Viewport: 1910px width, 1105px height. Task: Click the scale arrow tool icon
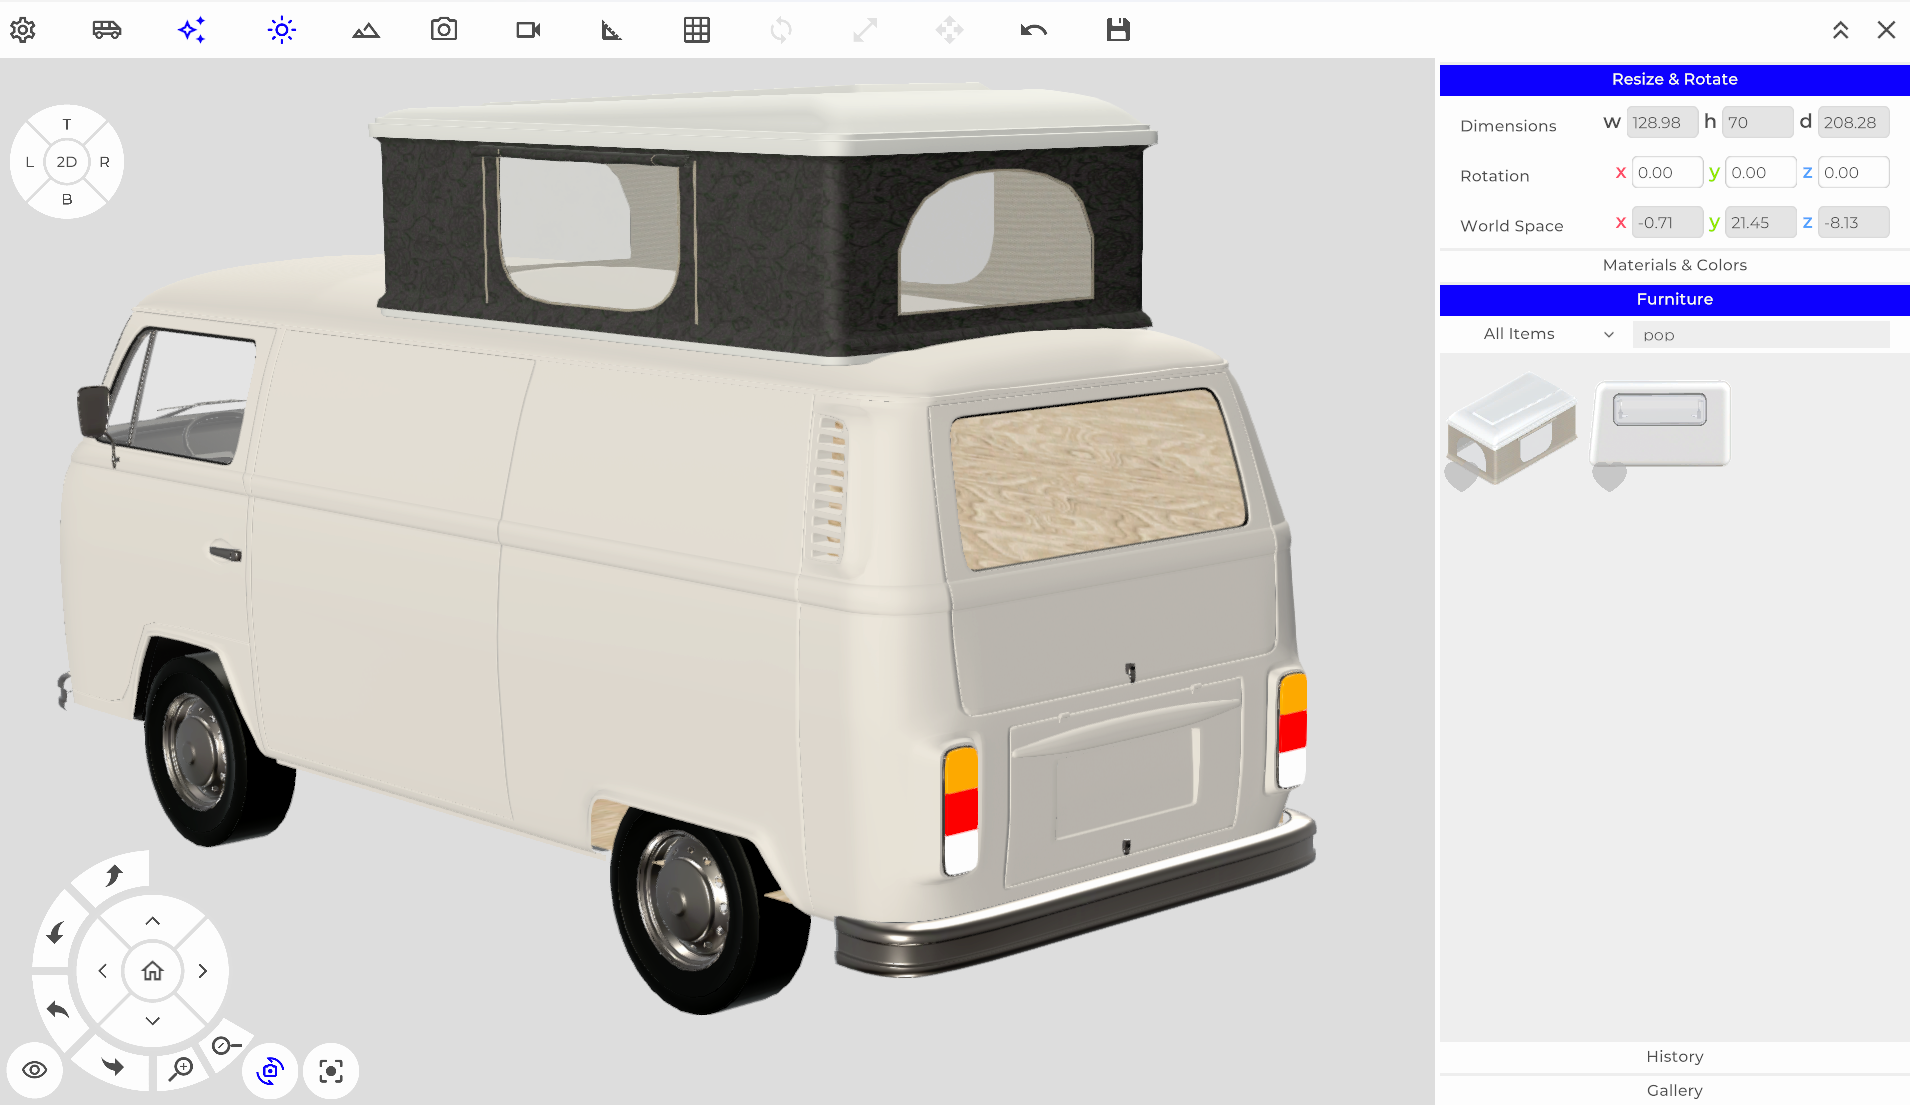pyautogui.click(x=865, y=30)
